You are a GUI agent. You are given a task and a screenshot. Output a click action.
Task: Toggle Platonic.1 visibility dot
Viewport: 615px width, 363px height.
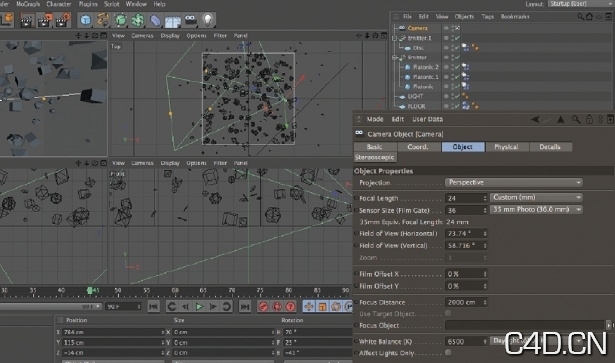click(x=446, y=77)
